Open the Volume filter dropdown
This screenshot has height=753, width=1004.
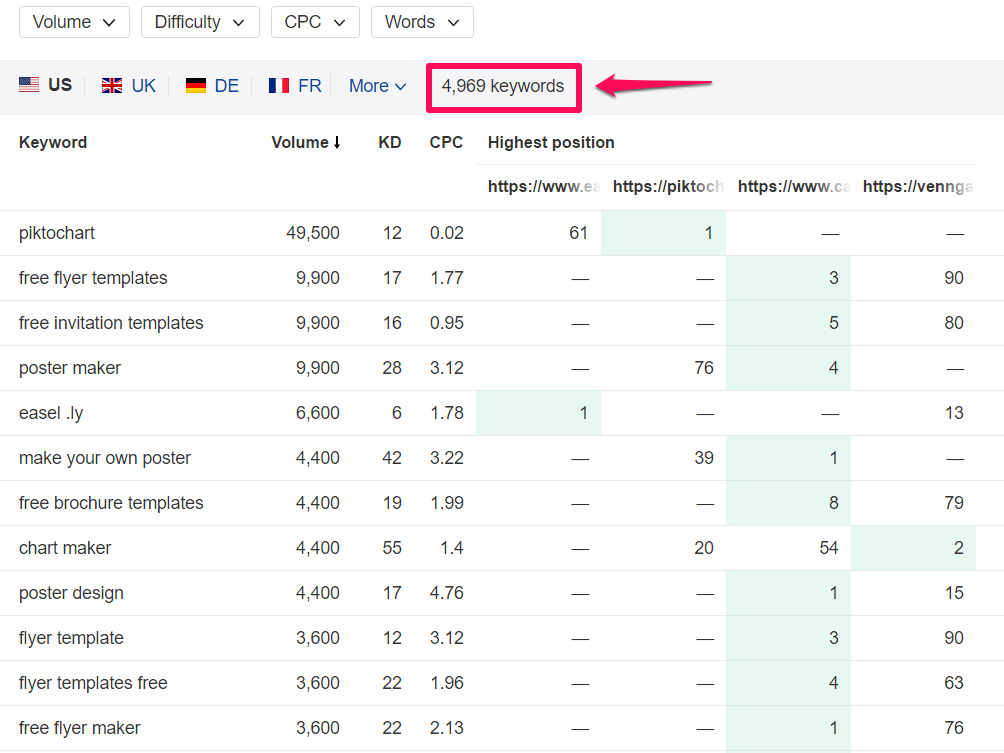click(74, 22)
